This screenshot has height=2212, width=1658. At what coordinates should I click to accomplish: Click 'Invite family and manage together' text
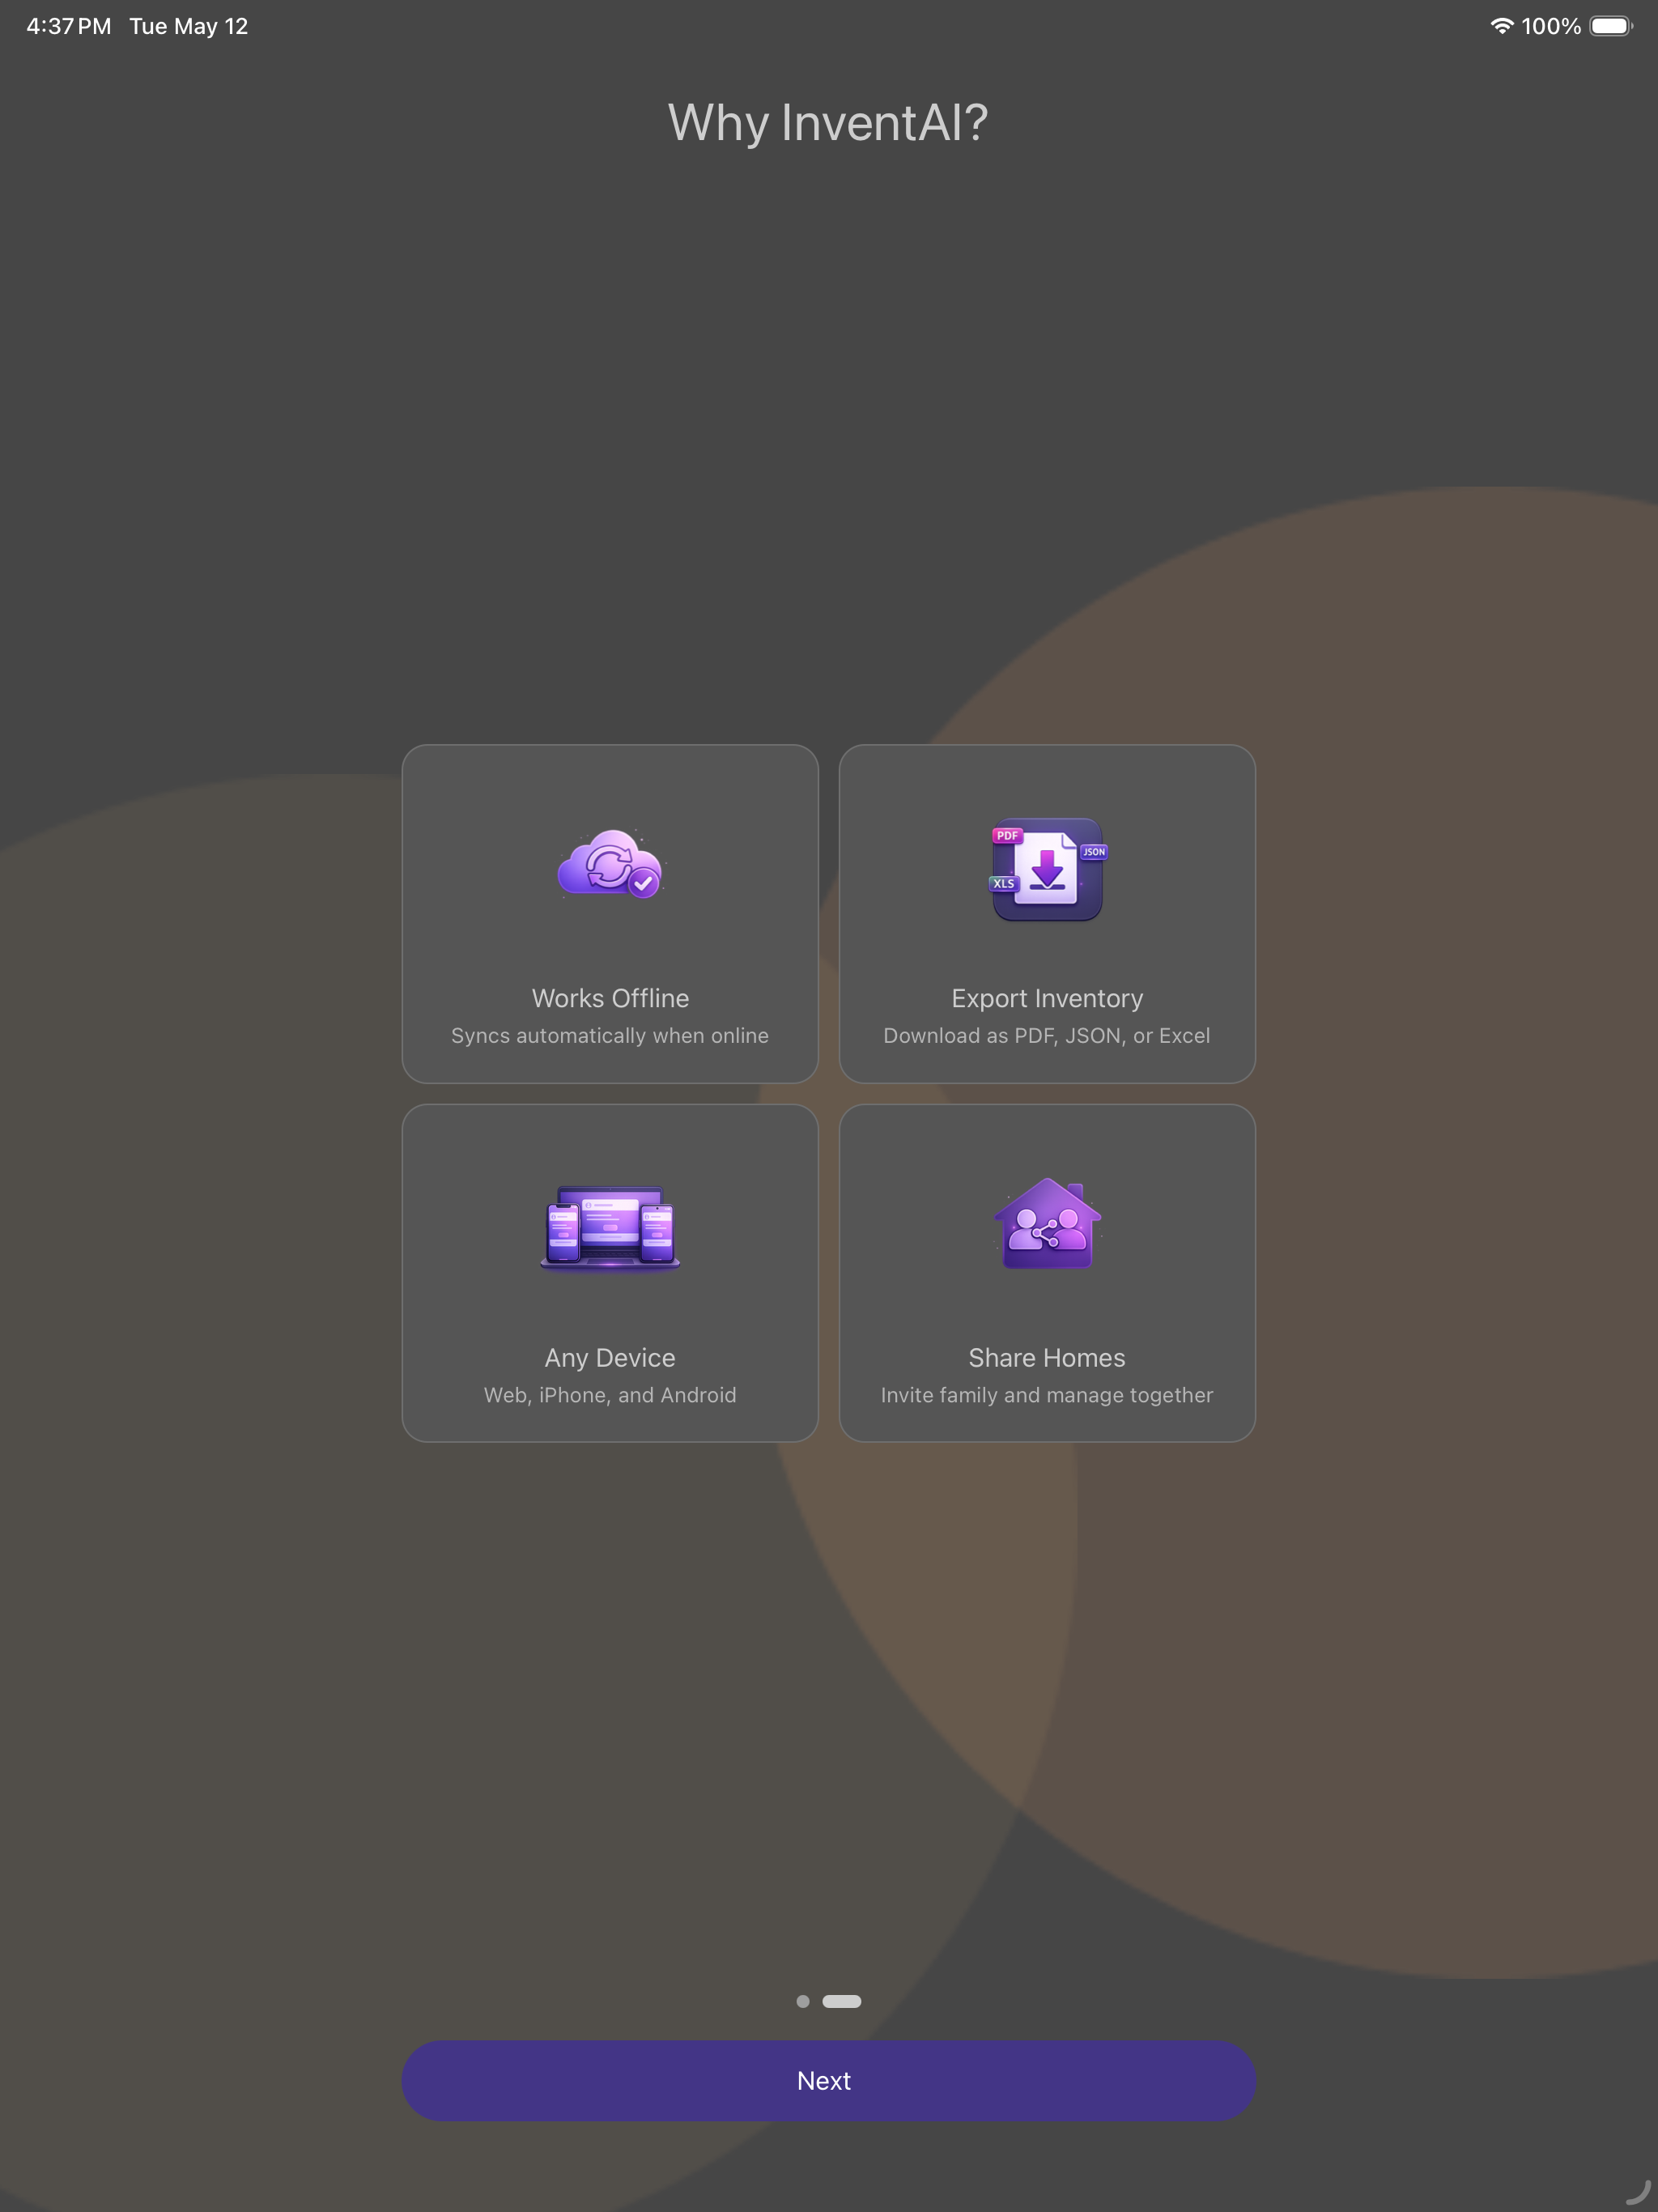(1047, 1395)
